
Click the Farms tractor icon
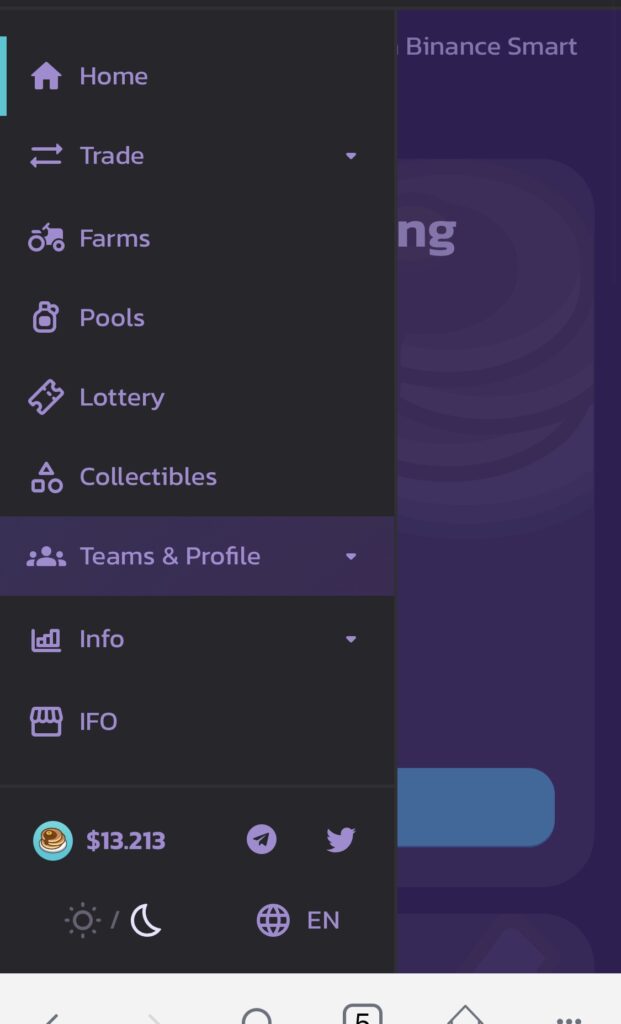point(46,238)
